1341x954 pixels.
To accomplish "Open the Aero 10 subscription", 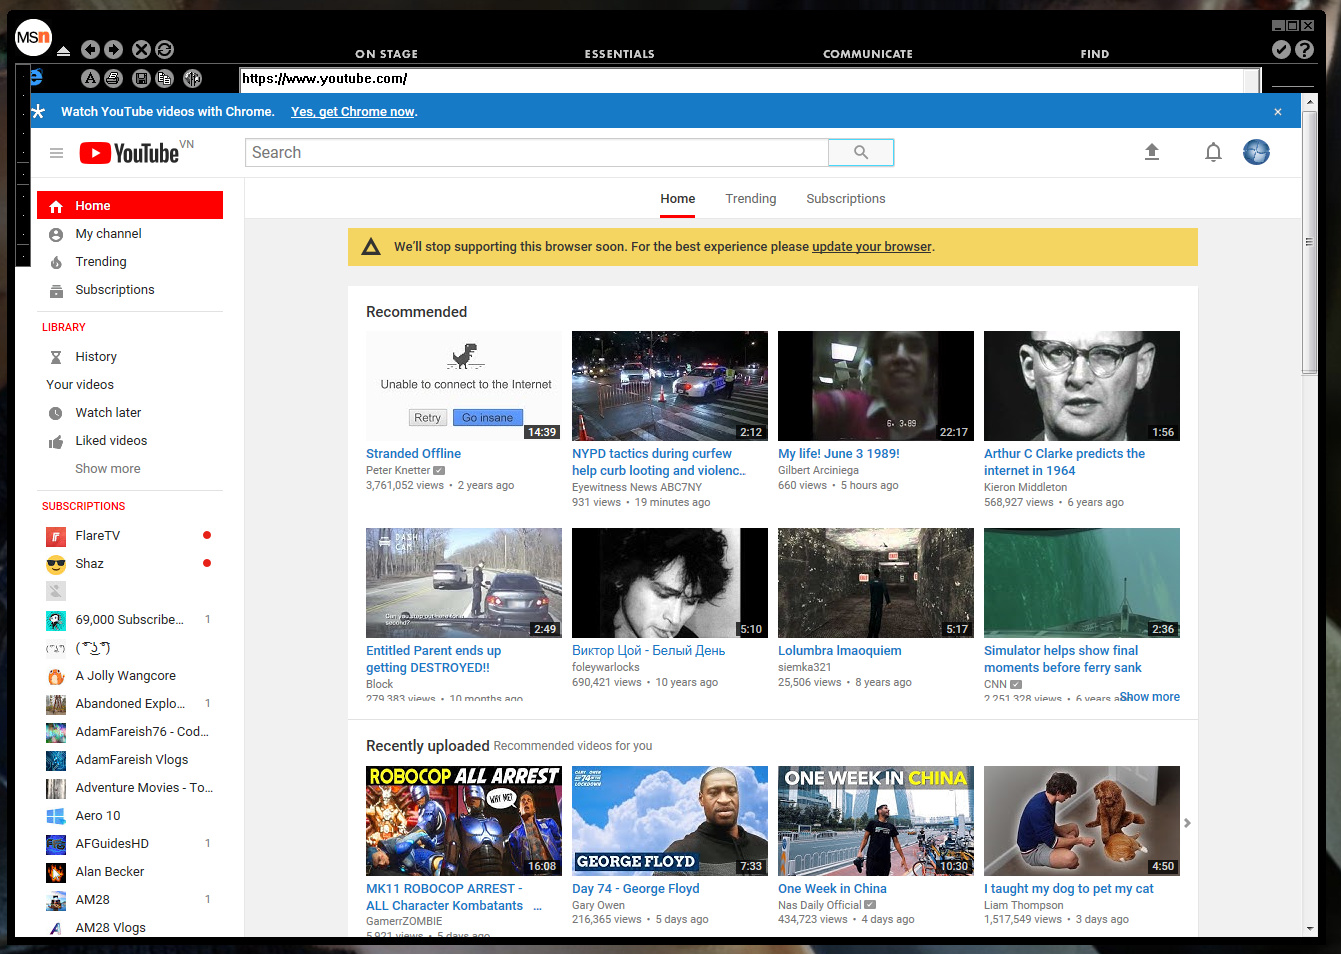I will (x=130, y=816).
